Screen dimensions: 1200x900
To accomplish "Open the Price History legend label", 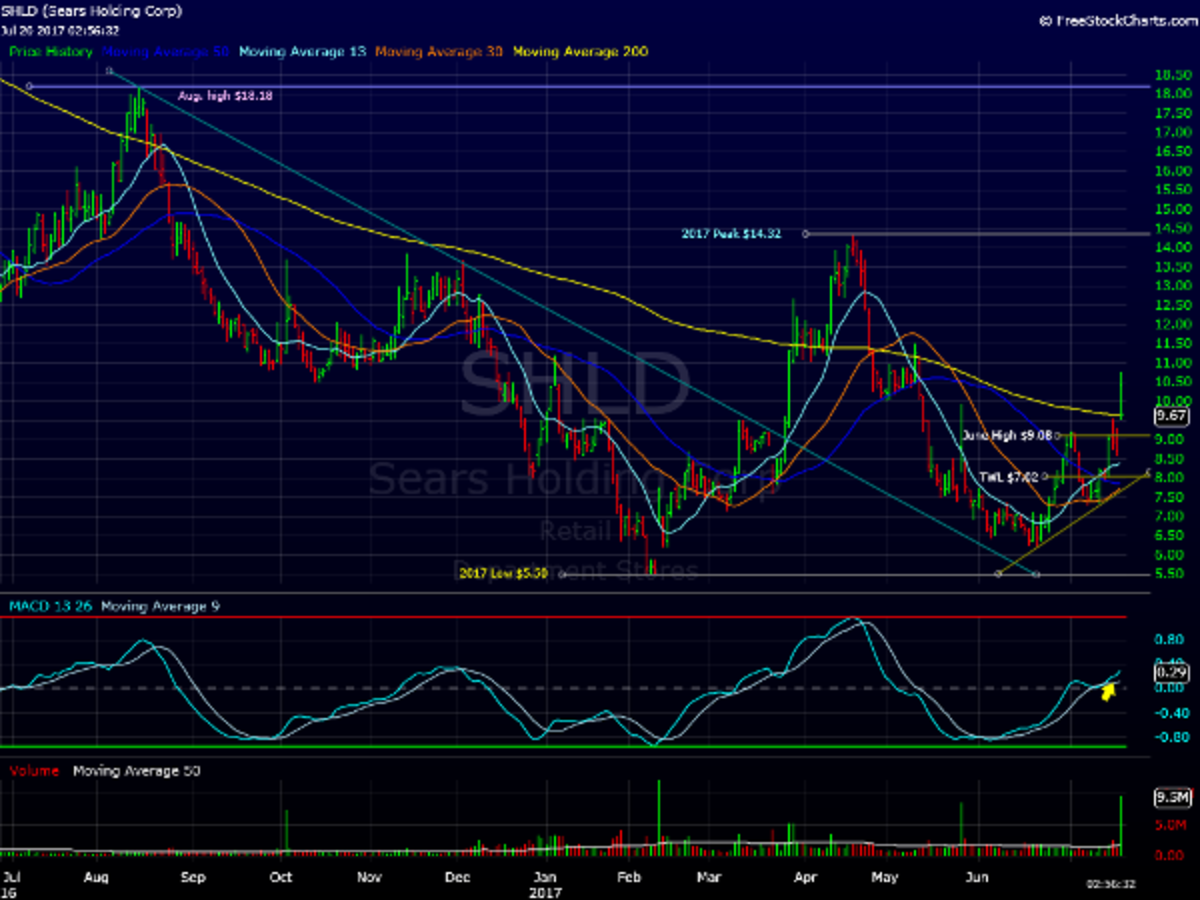I will tap(50, 51).
